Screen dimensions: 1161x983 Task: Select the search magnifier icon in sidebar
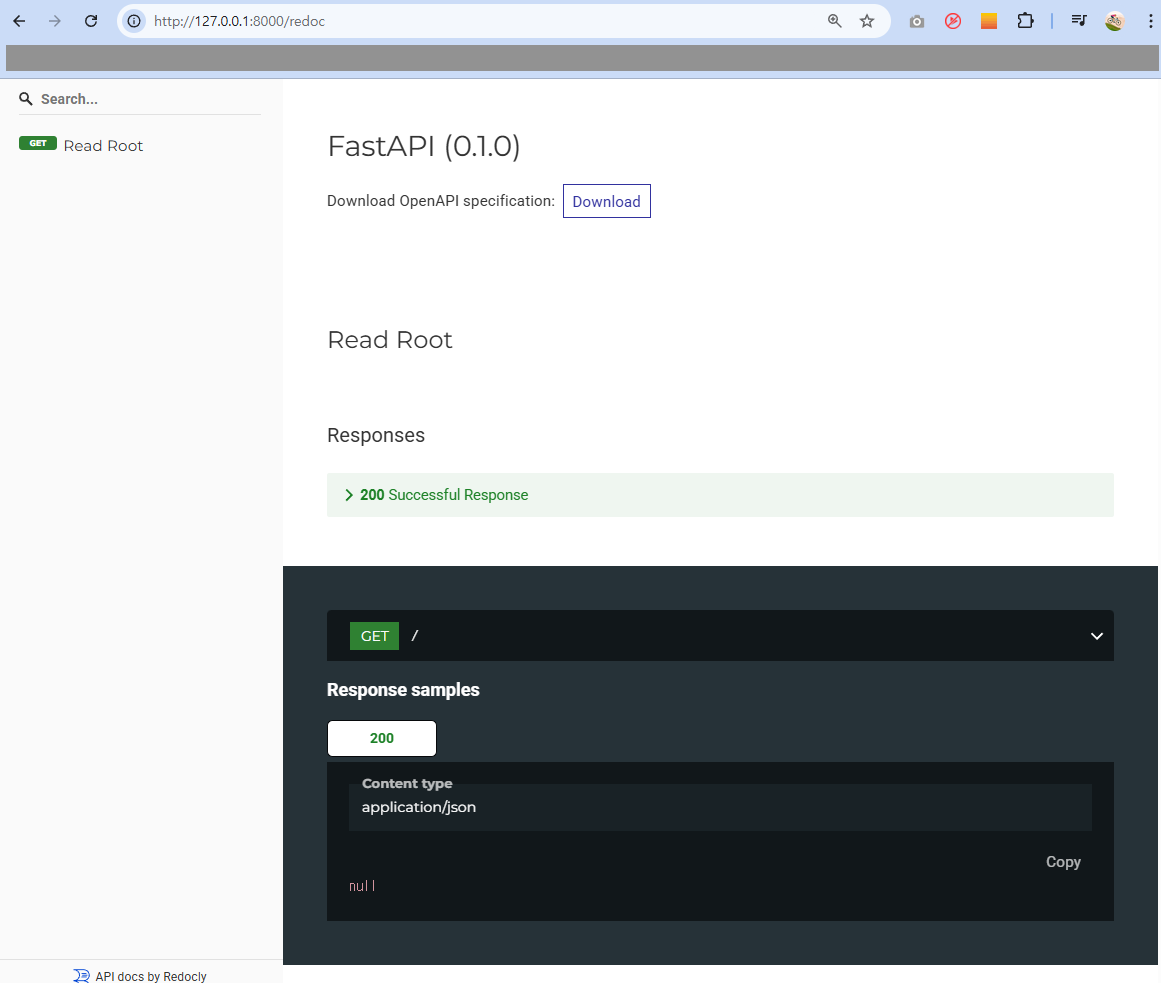point(26,99)
